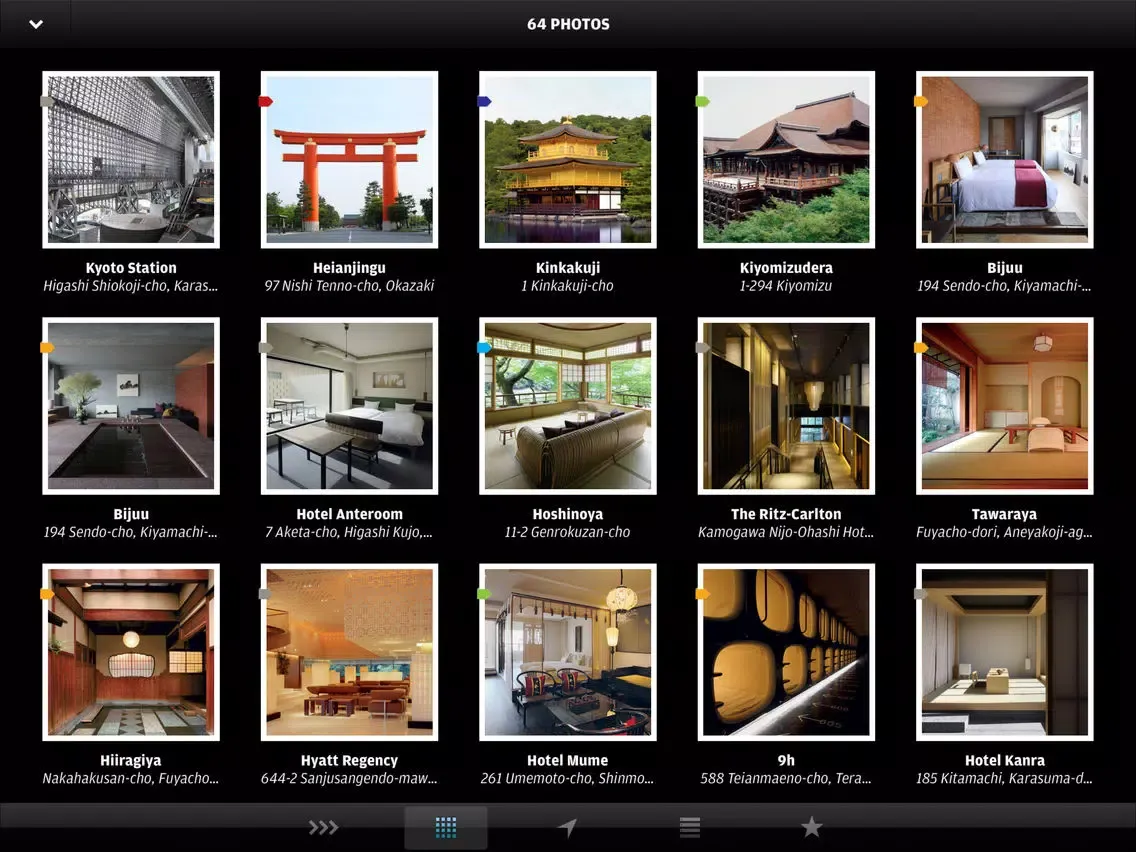Click address '185 Kitamachi, Karasuma-d...'
The image size is (1136, 852).
[1005, 778]
